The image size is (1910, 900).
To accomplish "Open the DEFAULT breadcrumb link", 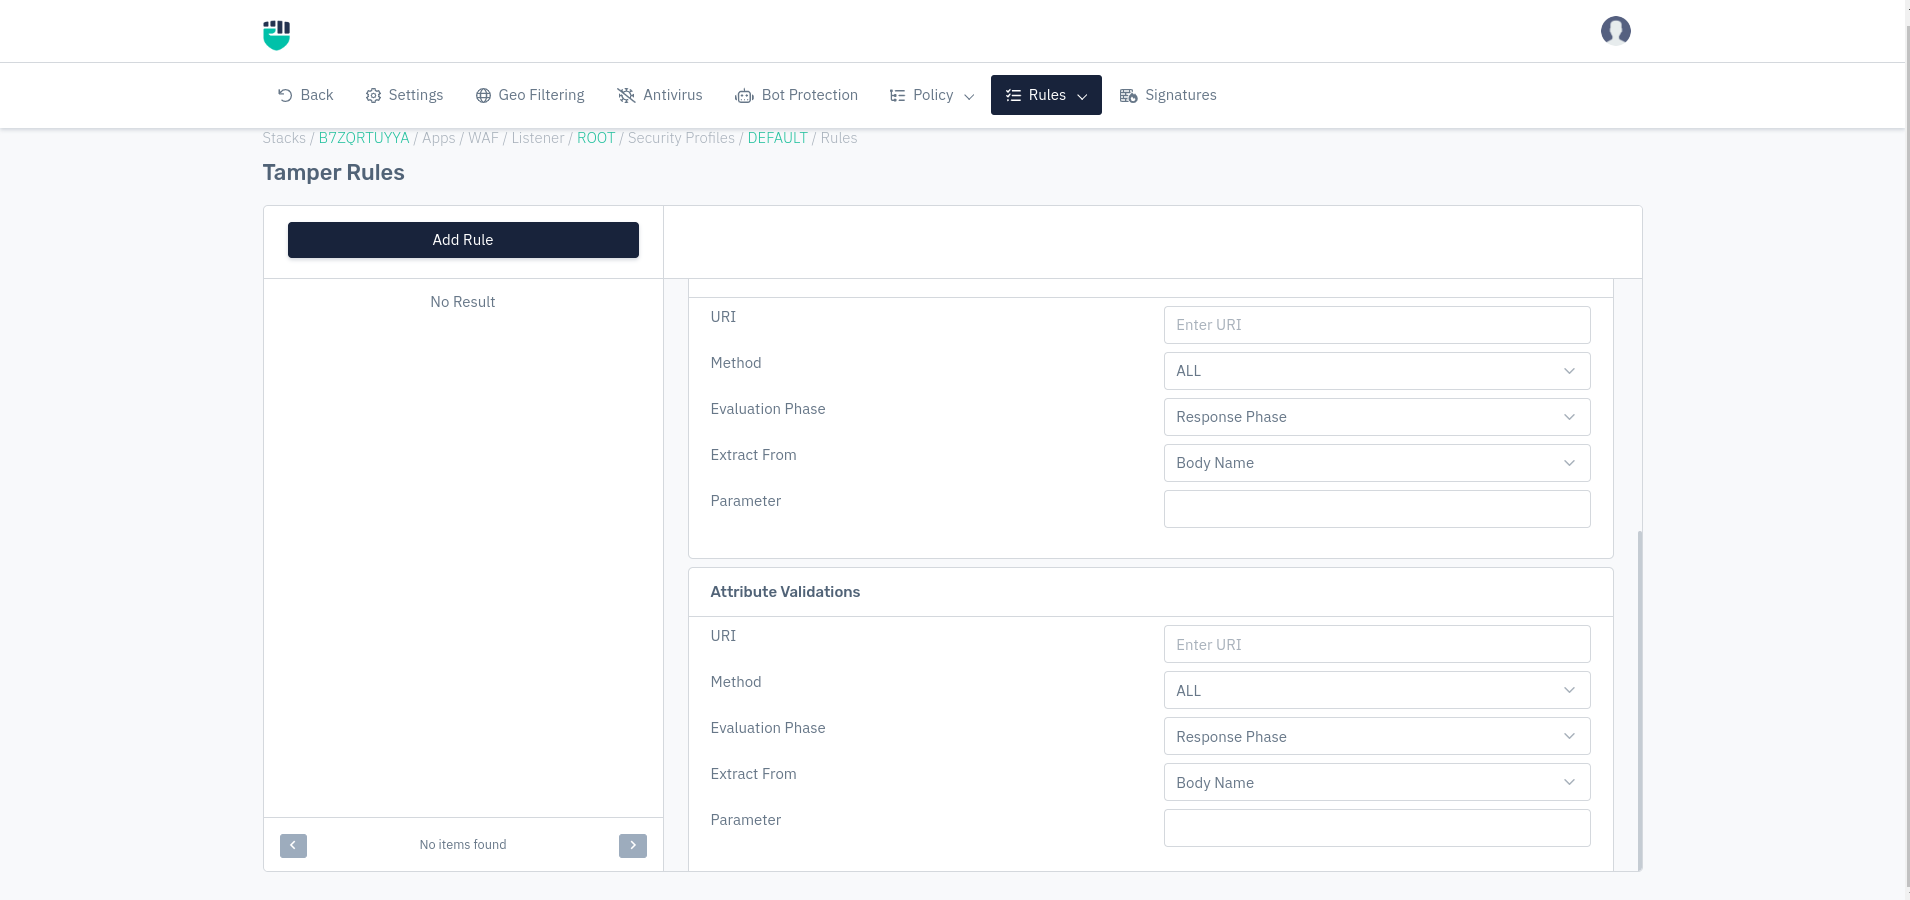I will tap(777, 138).
